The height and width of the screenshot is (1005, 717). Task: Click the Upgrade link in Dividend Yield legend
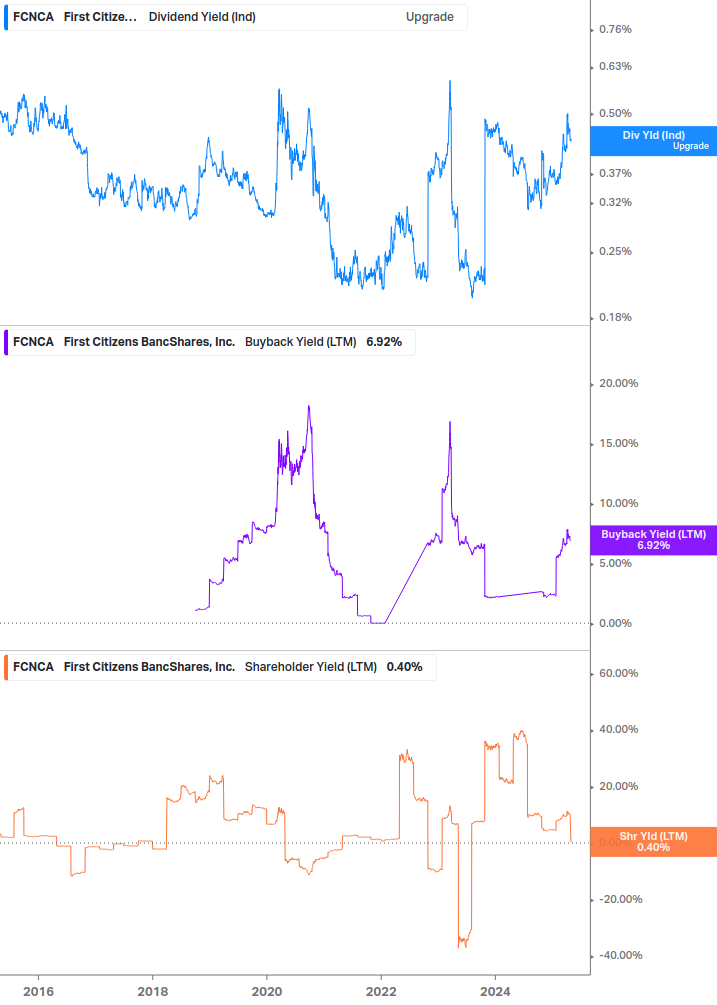tap(429, 17)
